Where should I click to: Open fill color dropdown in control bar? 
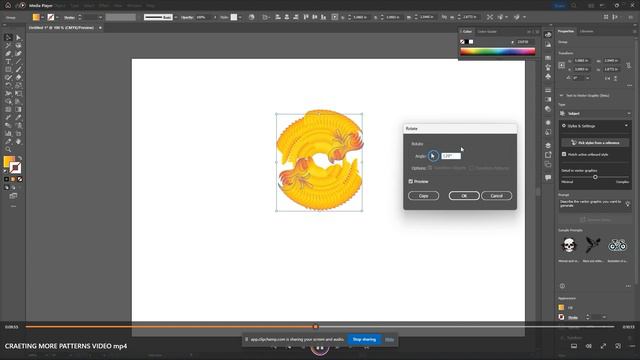(42, 17)
